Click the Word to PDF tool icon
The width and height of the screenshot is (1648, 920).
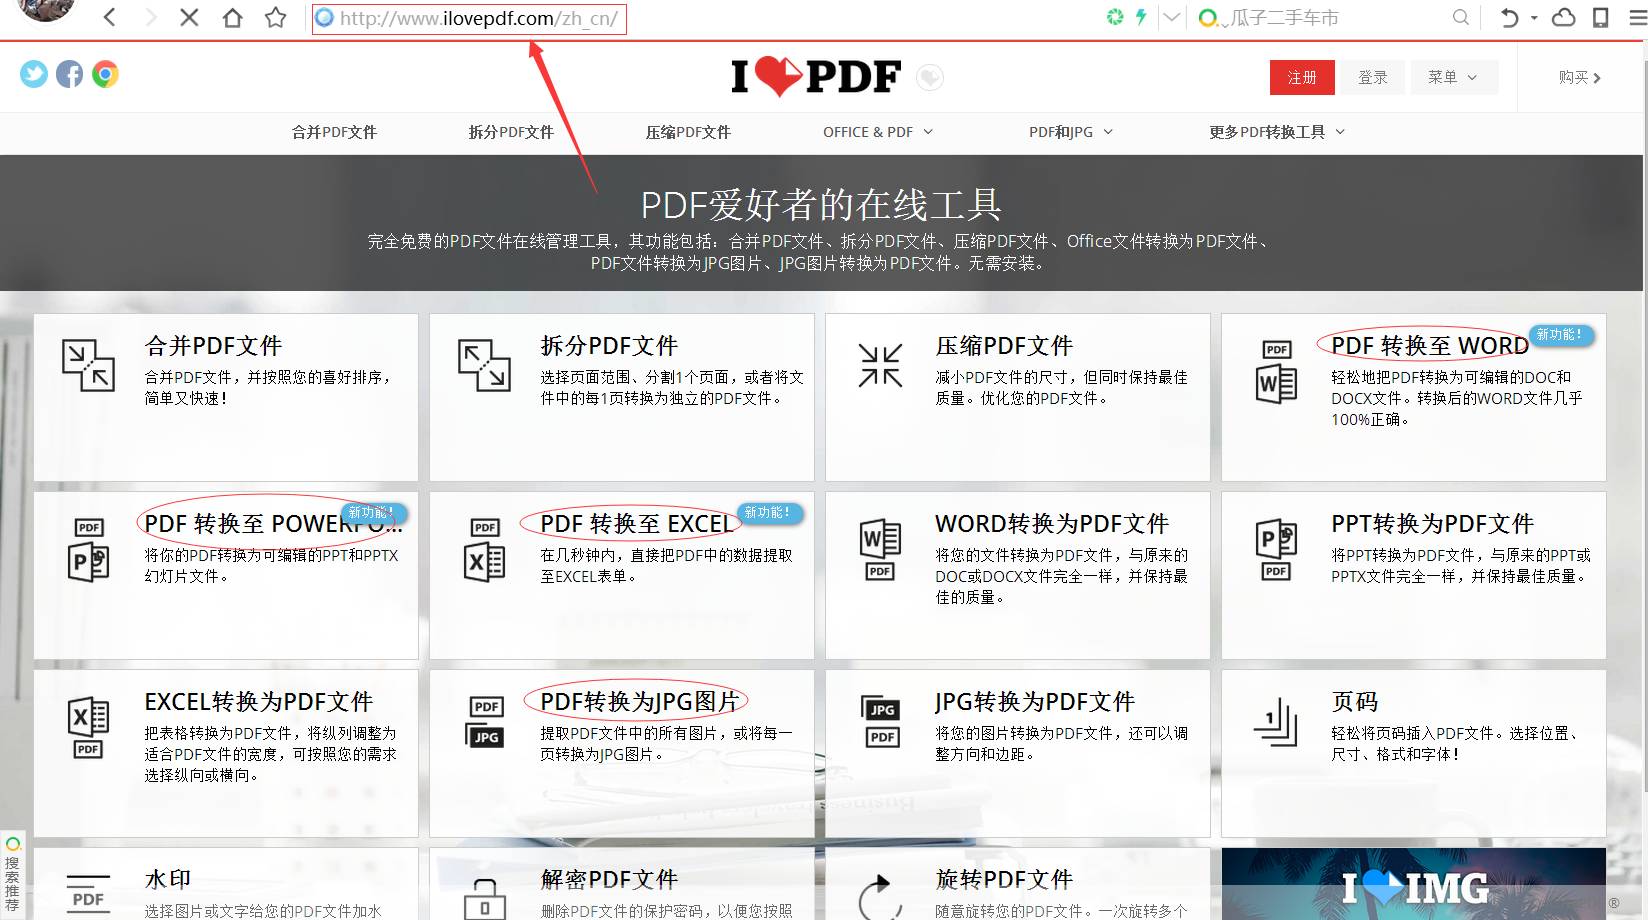pyautogui.click(x=880, y=549)
